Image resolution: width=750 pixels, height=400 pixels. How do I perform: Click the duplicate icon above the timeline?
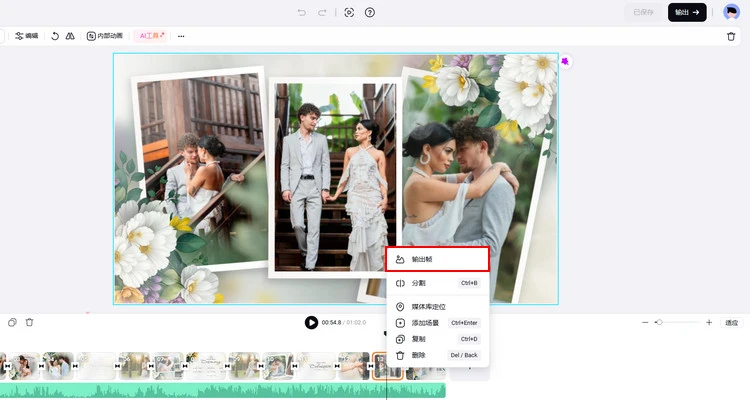click(x=12, y=322)
